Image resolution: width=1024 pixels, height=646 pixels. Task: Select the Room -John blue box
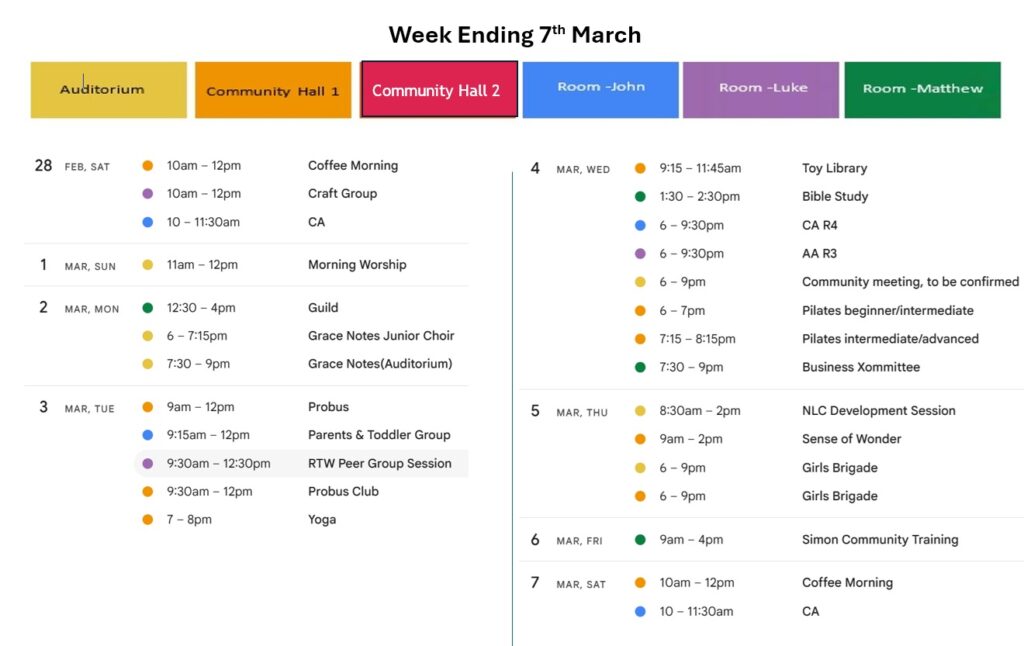[x=600, y=90]
